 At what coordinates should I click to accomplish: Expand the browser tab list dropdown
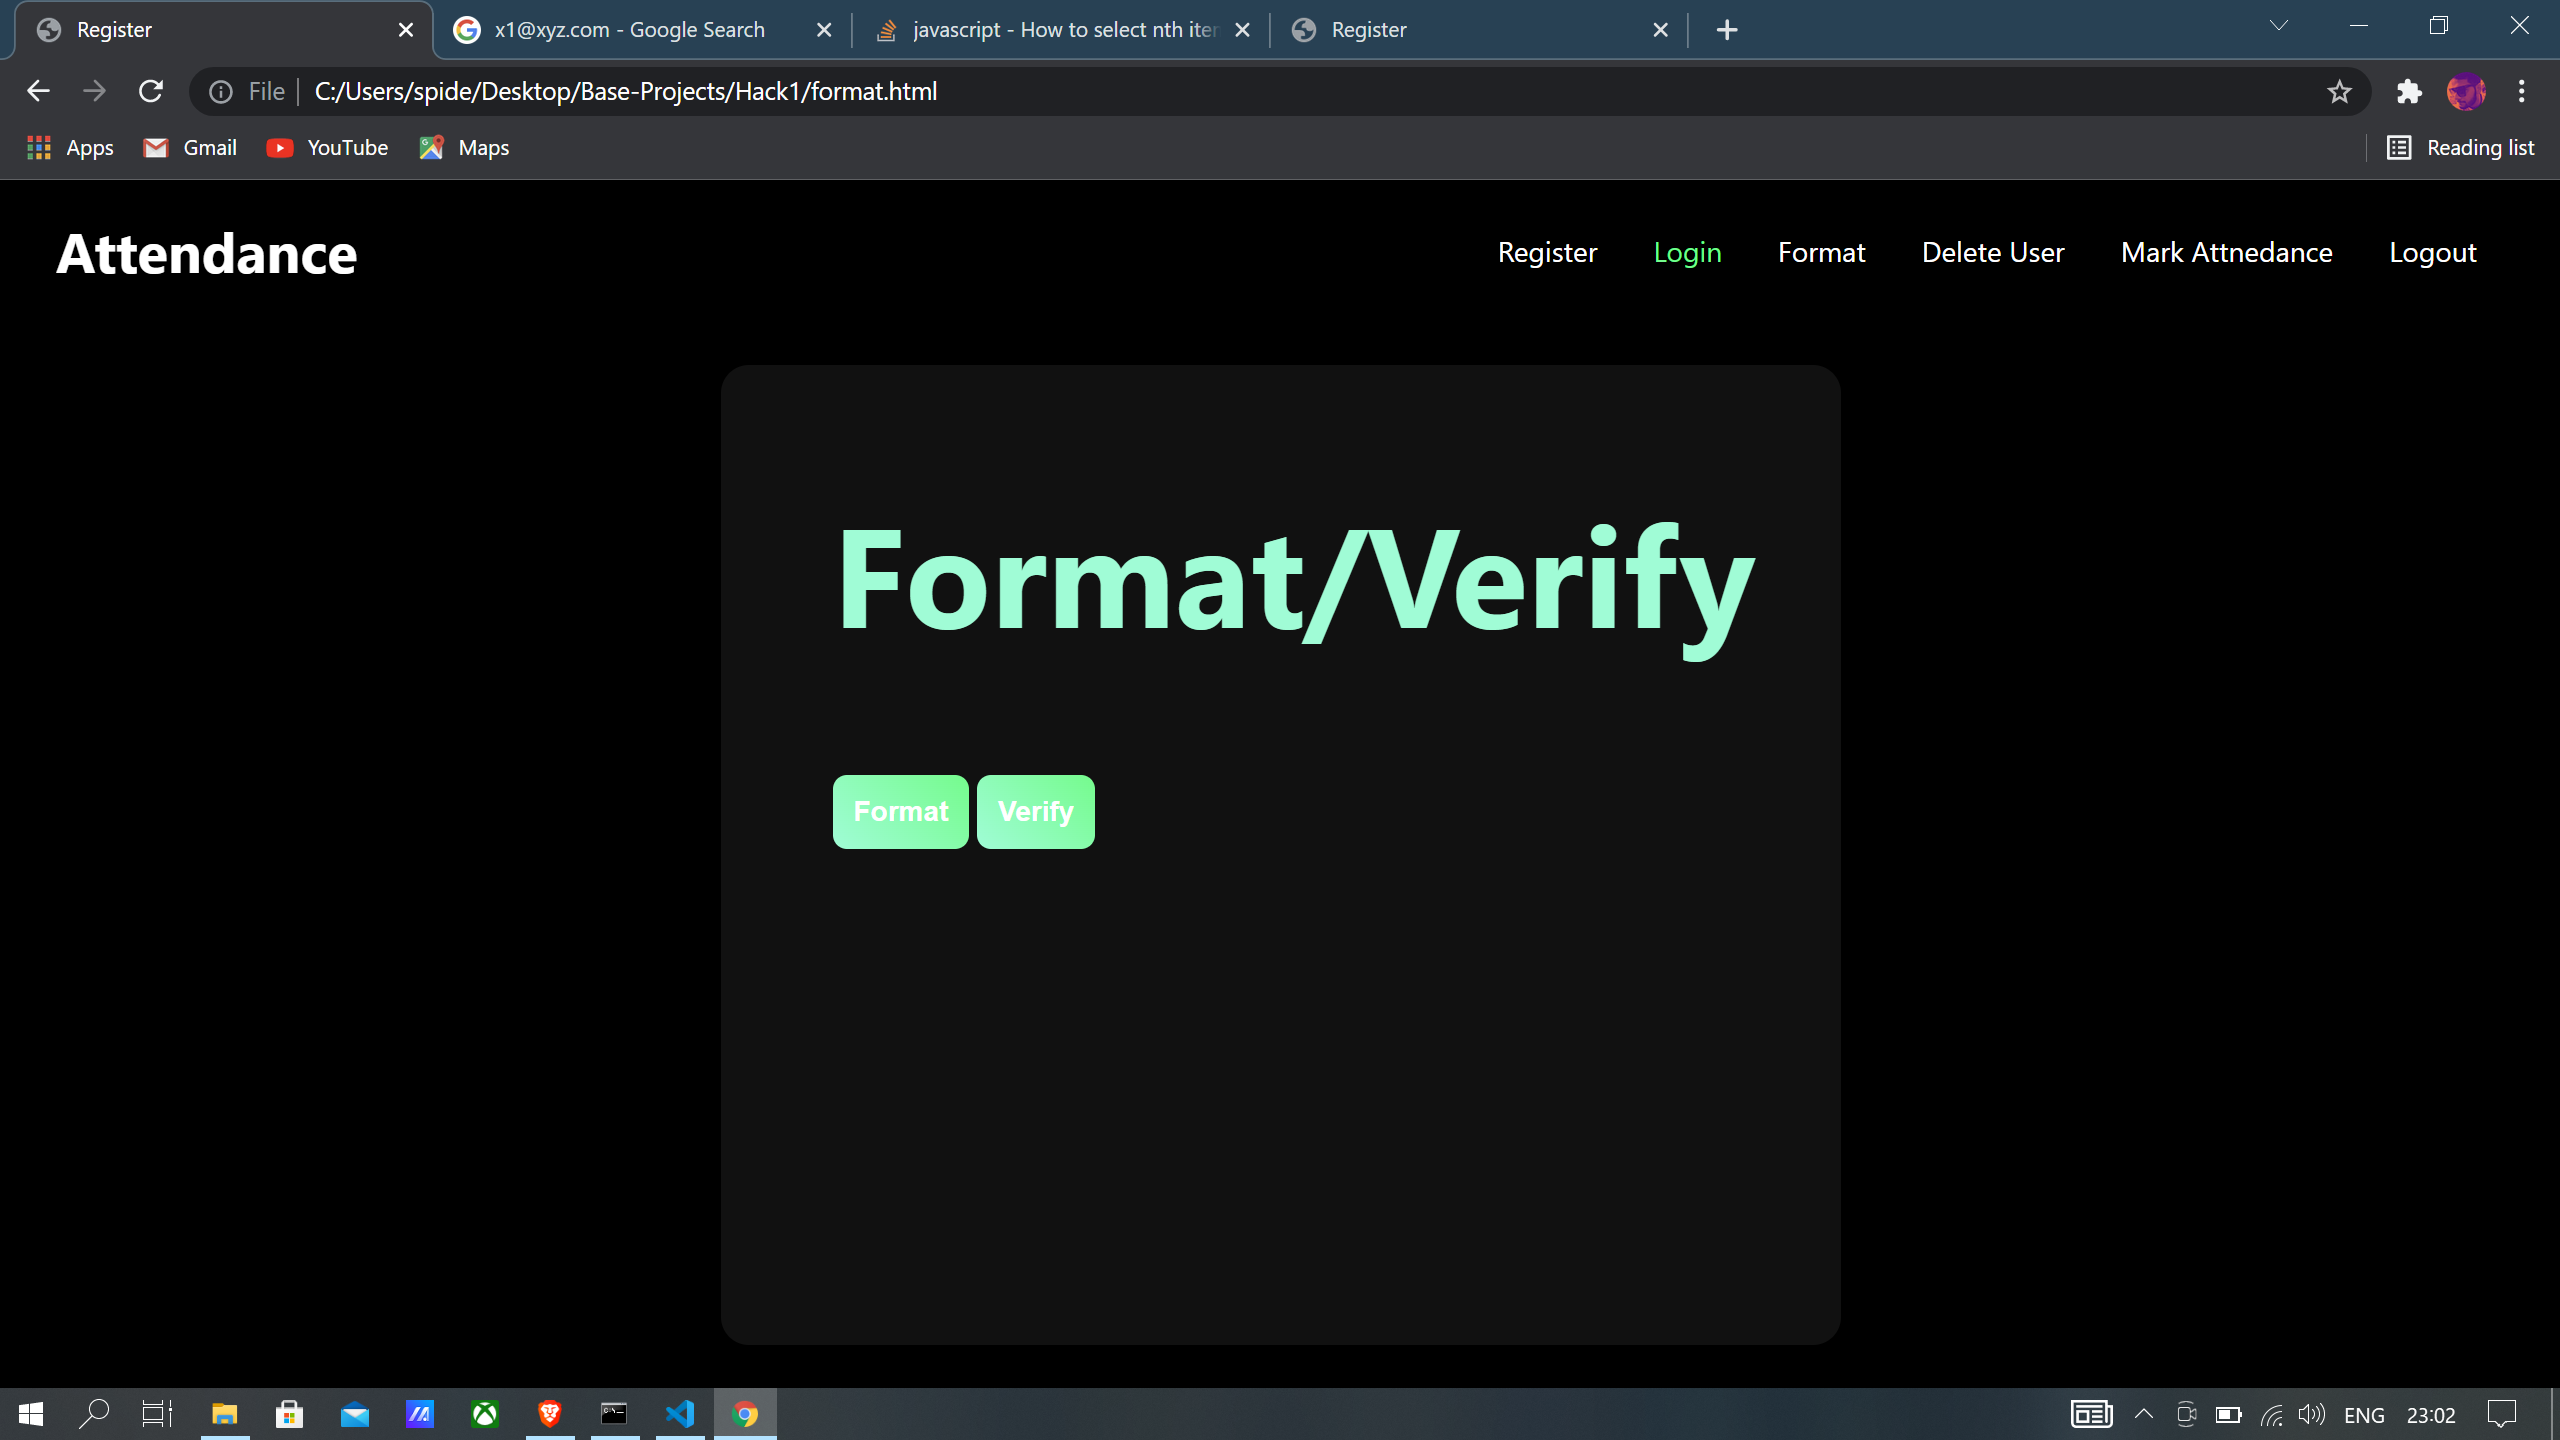[2279, 28]
